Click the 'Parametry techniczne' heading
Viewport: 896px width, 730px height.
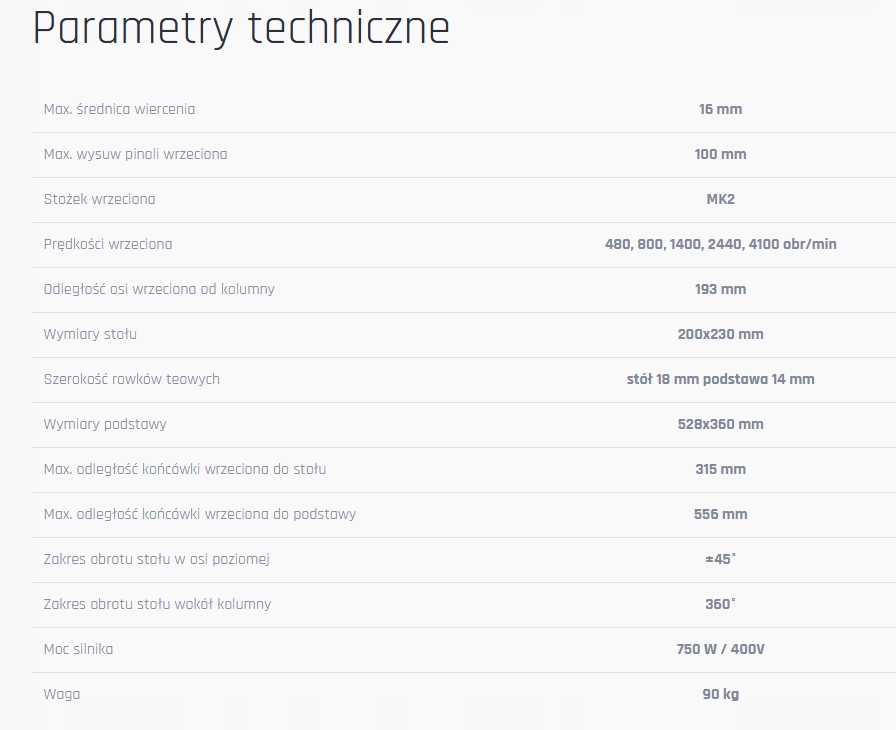pyautogui.click(x=241, y=29)
